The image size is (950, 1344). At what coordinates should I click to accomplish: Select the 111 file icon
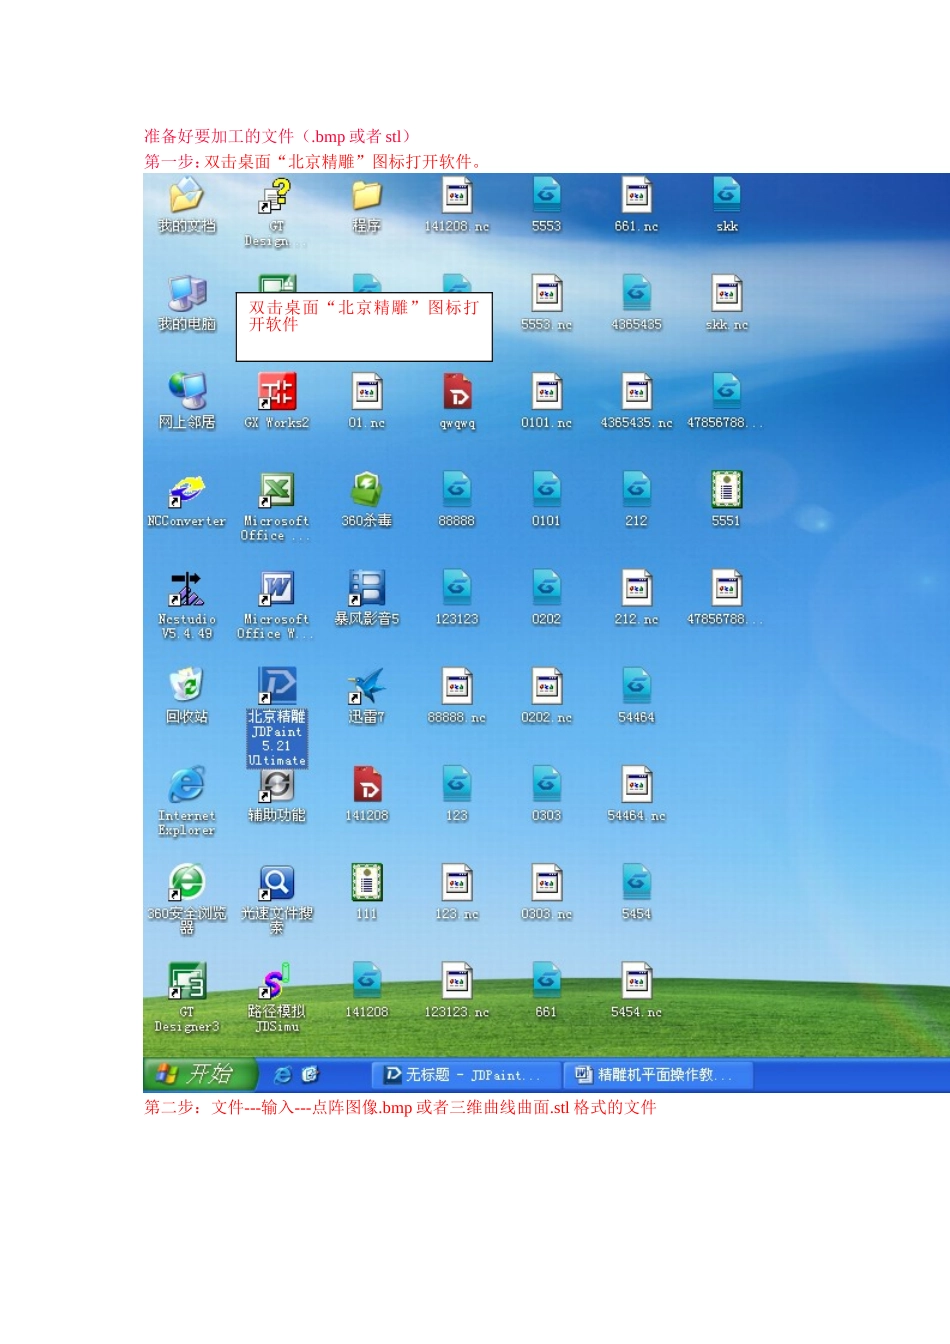(367, 891)
